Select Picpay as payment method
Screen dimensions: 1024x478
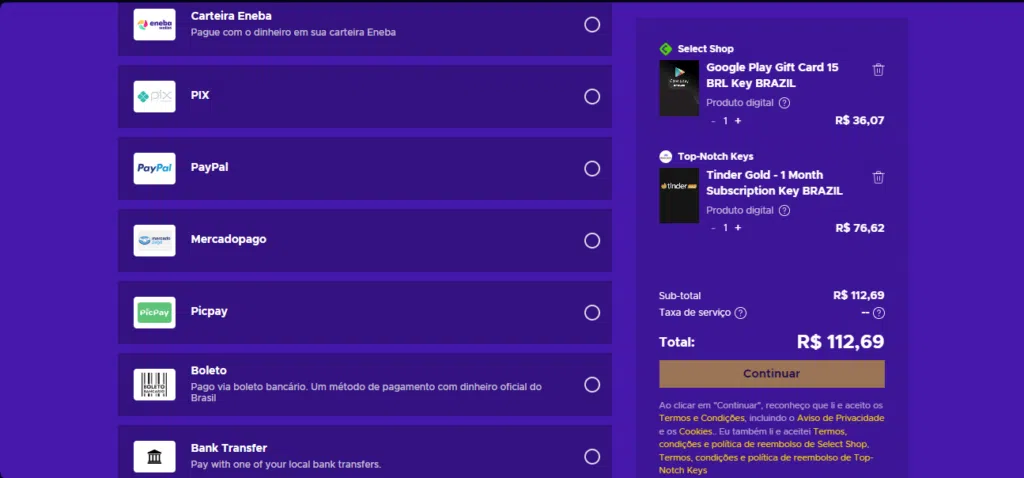tap(592, 312)
